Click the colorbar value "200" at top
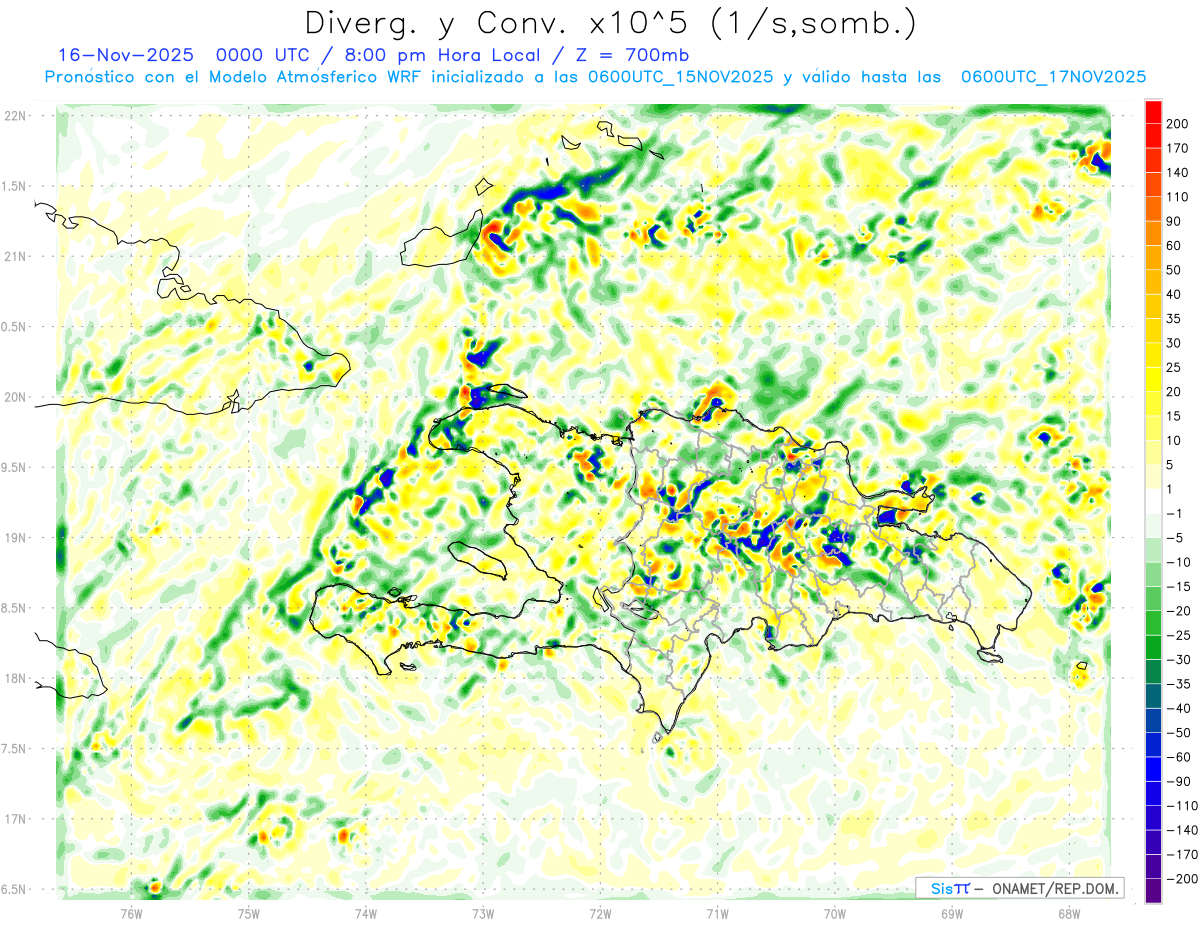The width and height of the screenshot is (1200, 927). click(1177, 124)
